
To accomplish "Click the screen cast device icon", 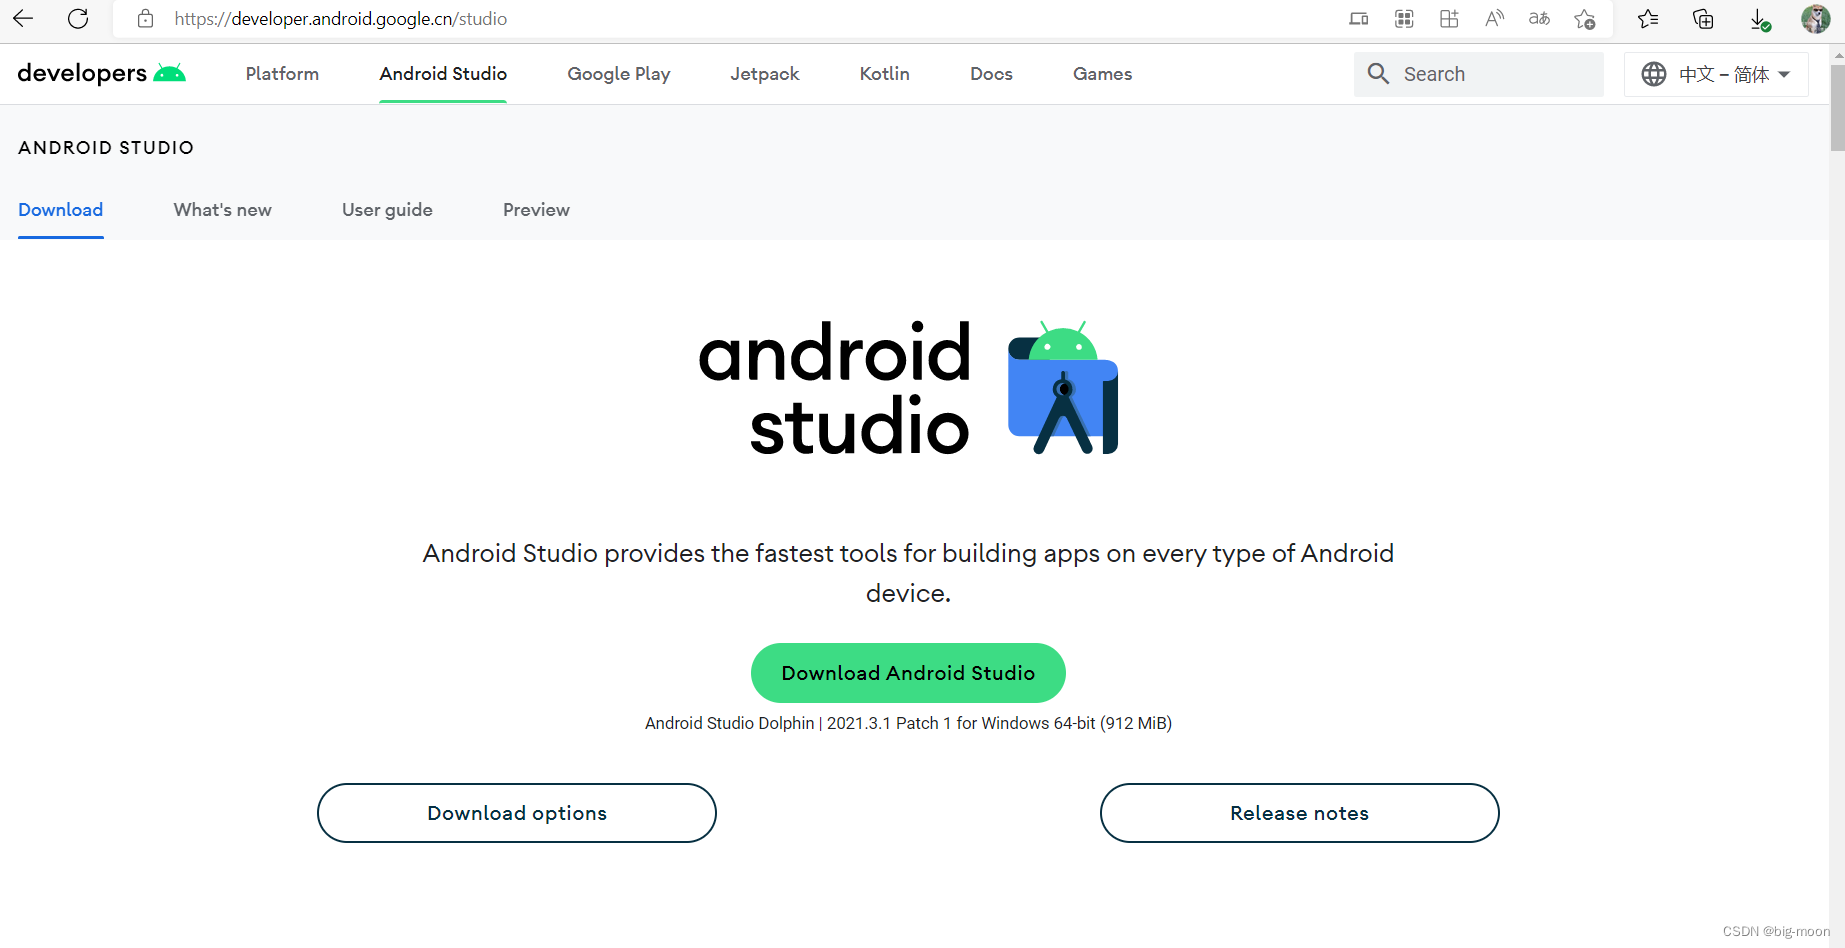I will [1359, 18].
